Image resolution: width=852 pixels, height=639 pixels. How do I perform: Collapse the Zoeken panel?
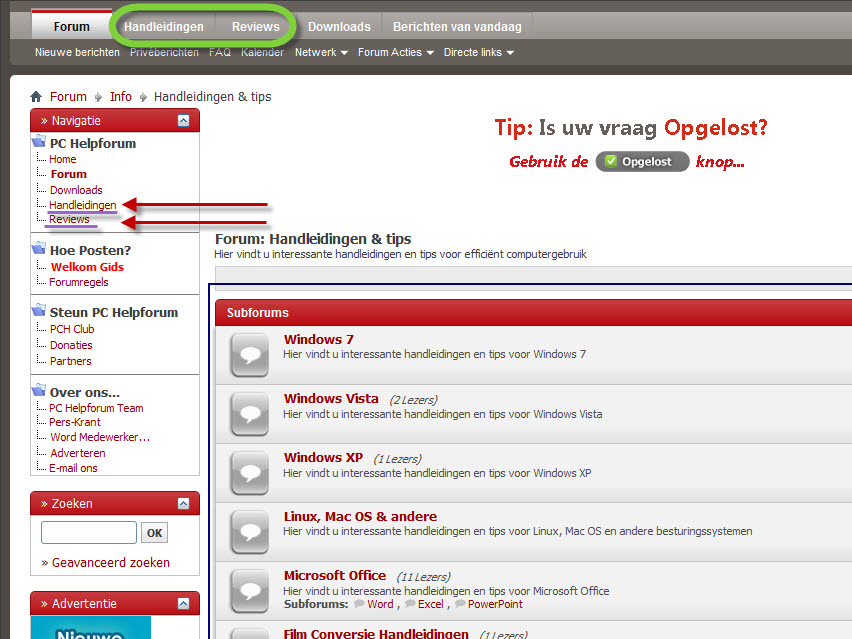(x=184, y=504)
